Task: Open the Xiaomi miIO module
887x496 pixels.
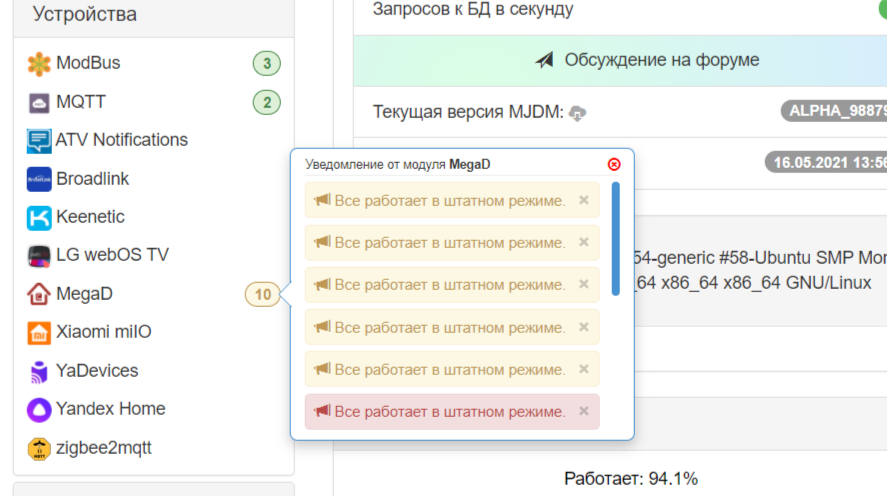Action: tap(104, 331)
